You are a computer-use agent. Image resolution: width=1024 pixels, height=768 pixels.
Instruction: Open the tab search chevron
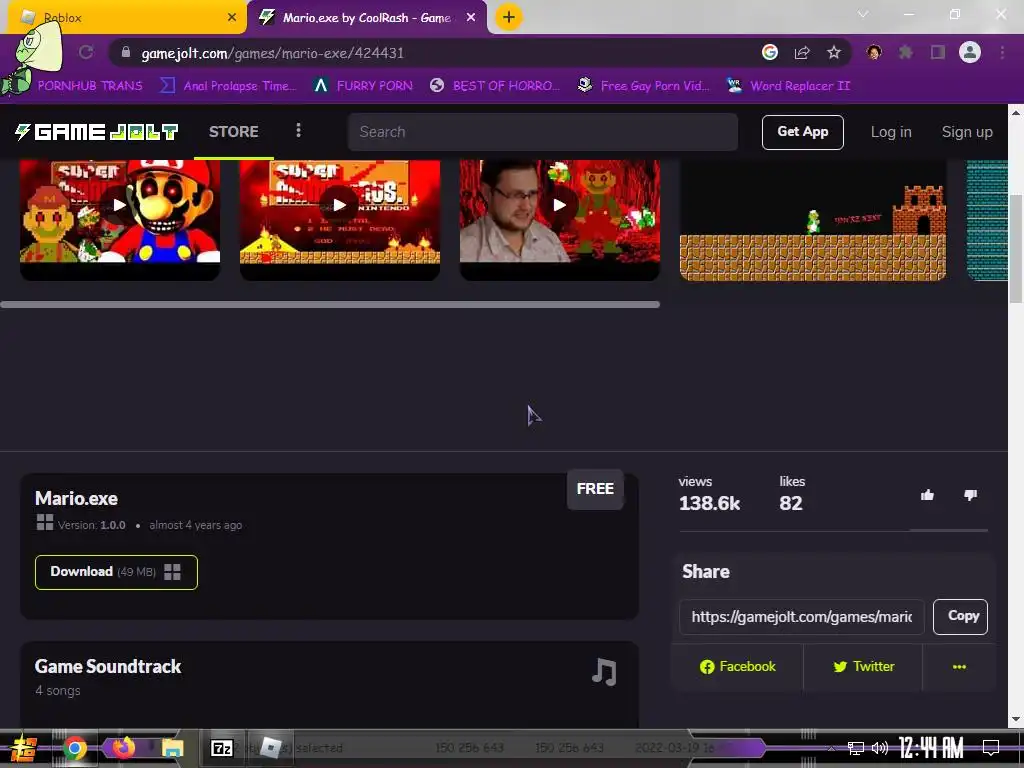coord(863,14)
